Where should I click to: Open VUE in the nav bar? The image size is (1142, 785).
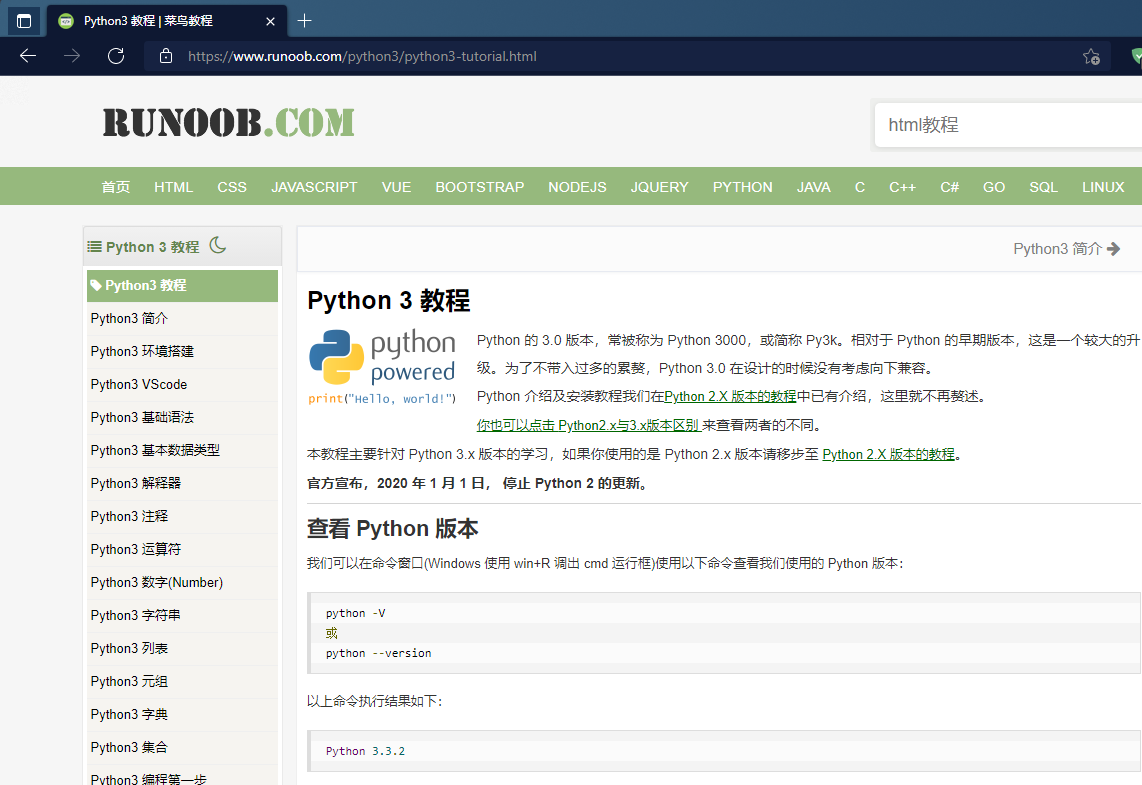click(x=396, y=187)
